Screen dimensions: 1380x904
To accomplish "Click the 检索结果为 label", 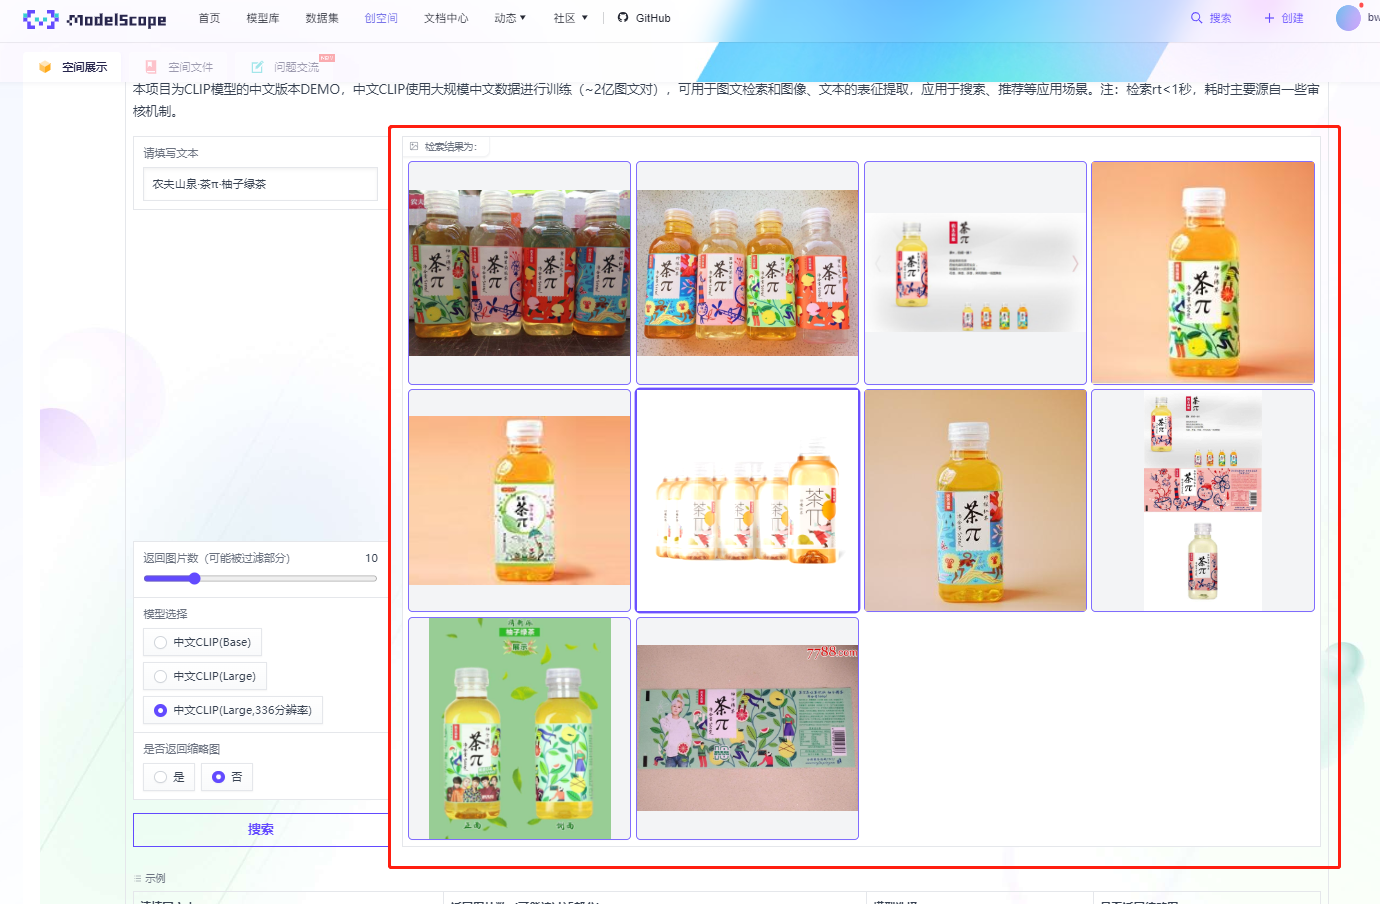I will click(x=451, y=147).
